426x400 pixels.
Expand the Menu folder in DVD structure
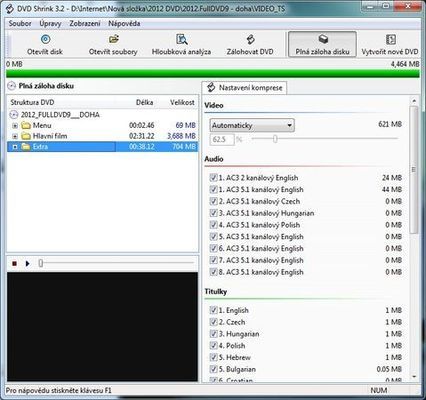(15, 126)
